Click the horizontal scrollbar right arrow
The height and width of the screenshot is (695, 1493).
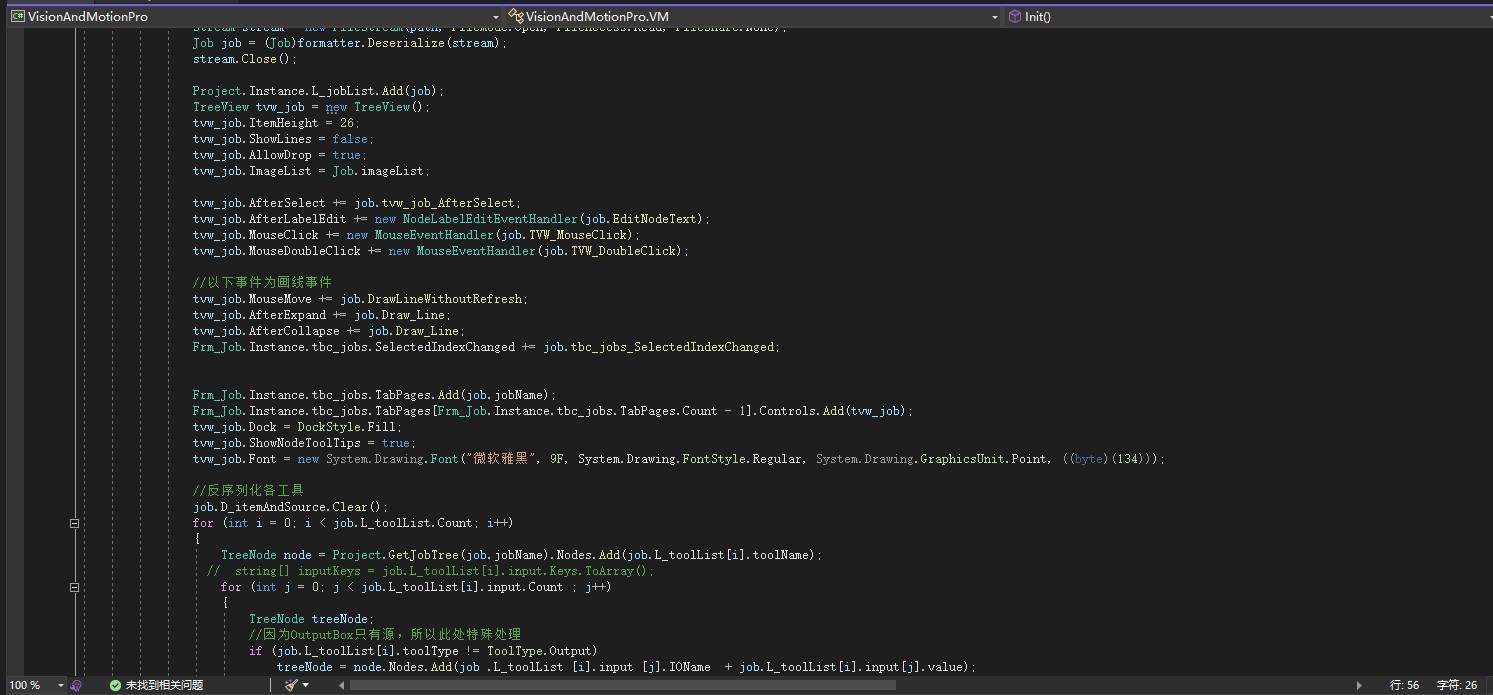pos(1359,685)
